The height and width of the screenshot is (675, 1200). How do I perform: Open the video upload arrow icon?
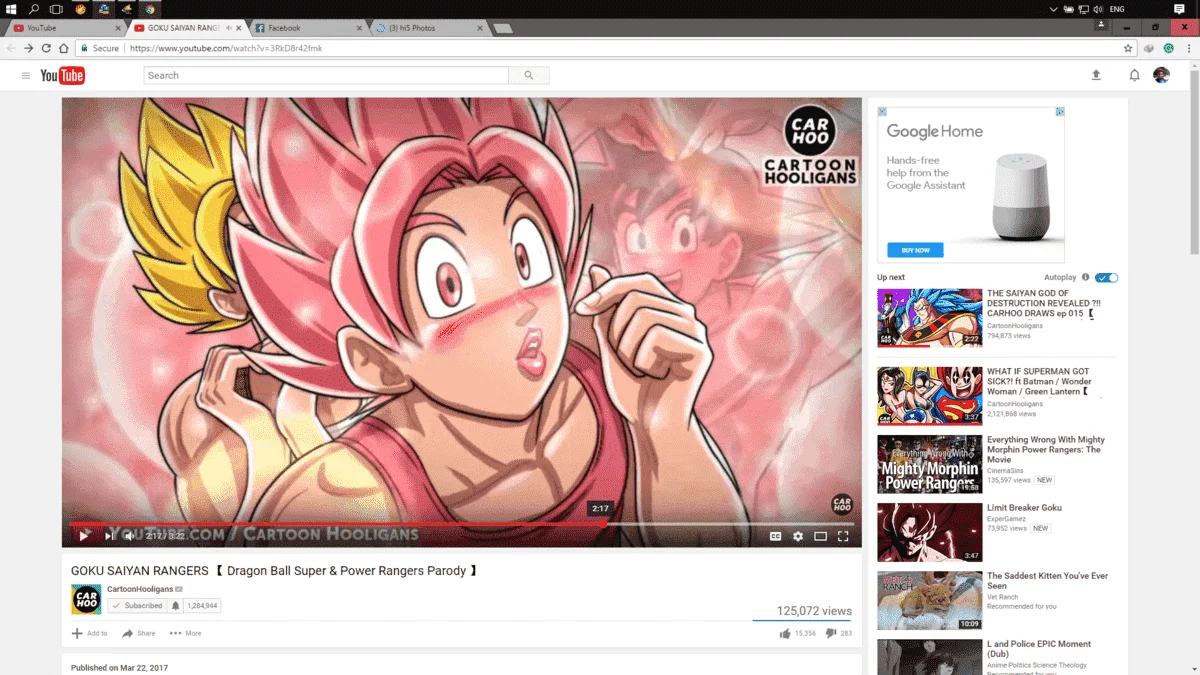pyautogui.click(x=1096, y=75)
